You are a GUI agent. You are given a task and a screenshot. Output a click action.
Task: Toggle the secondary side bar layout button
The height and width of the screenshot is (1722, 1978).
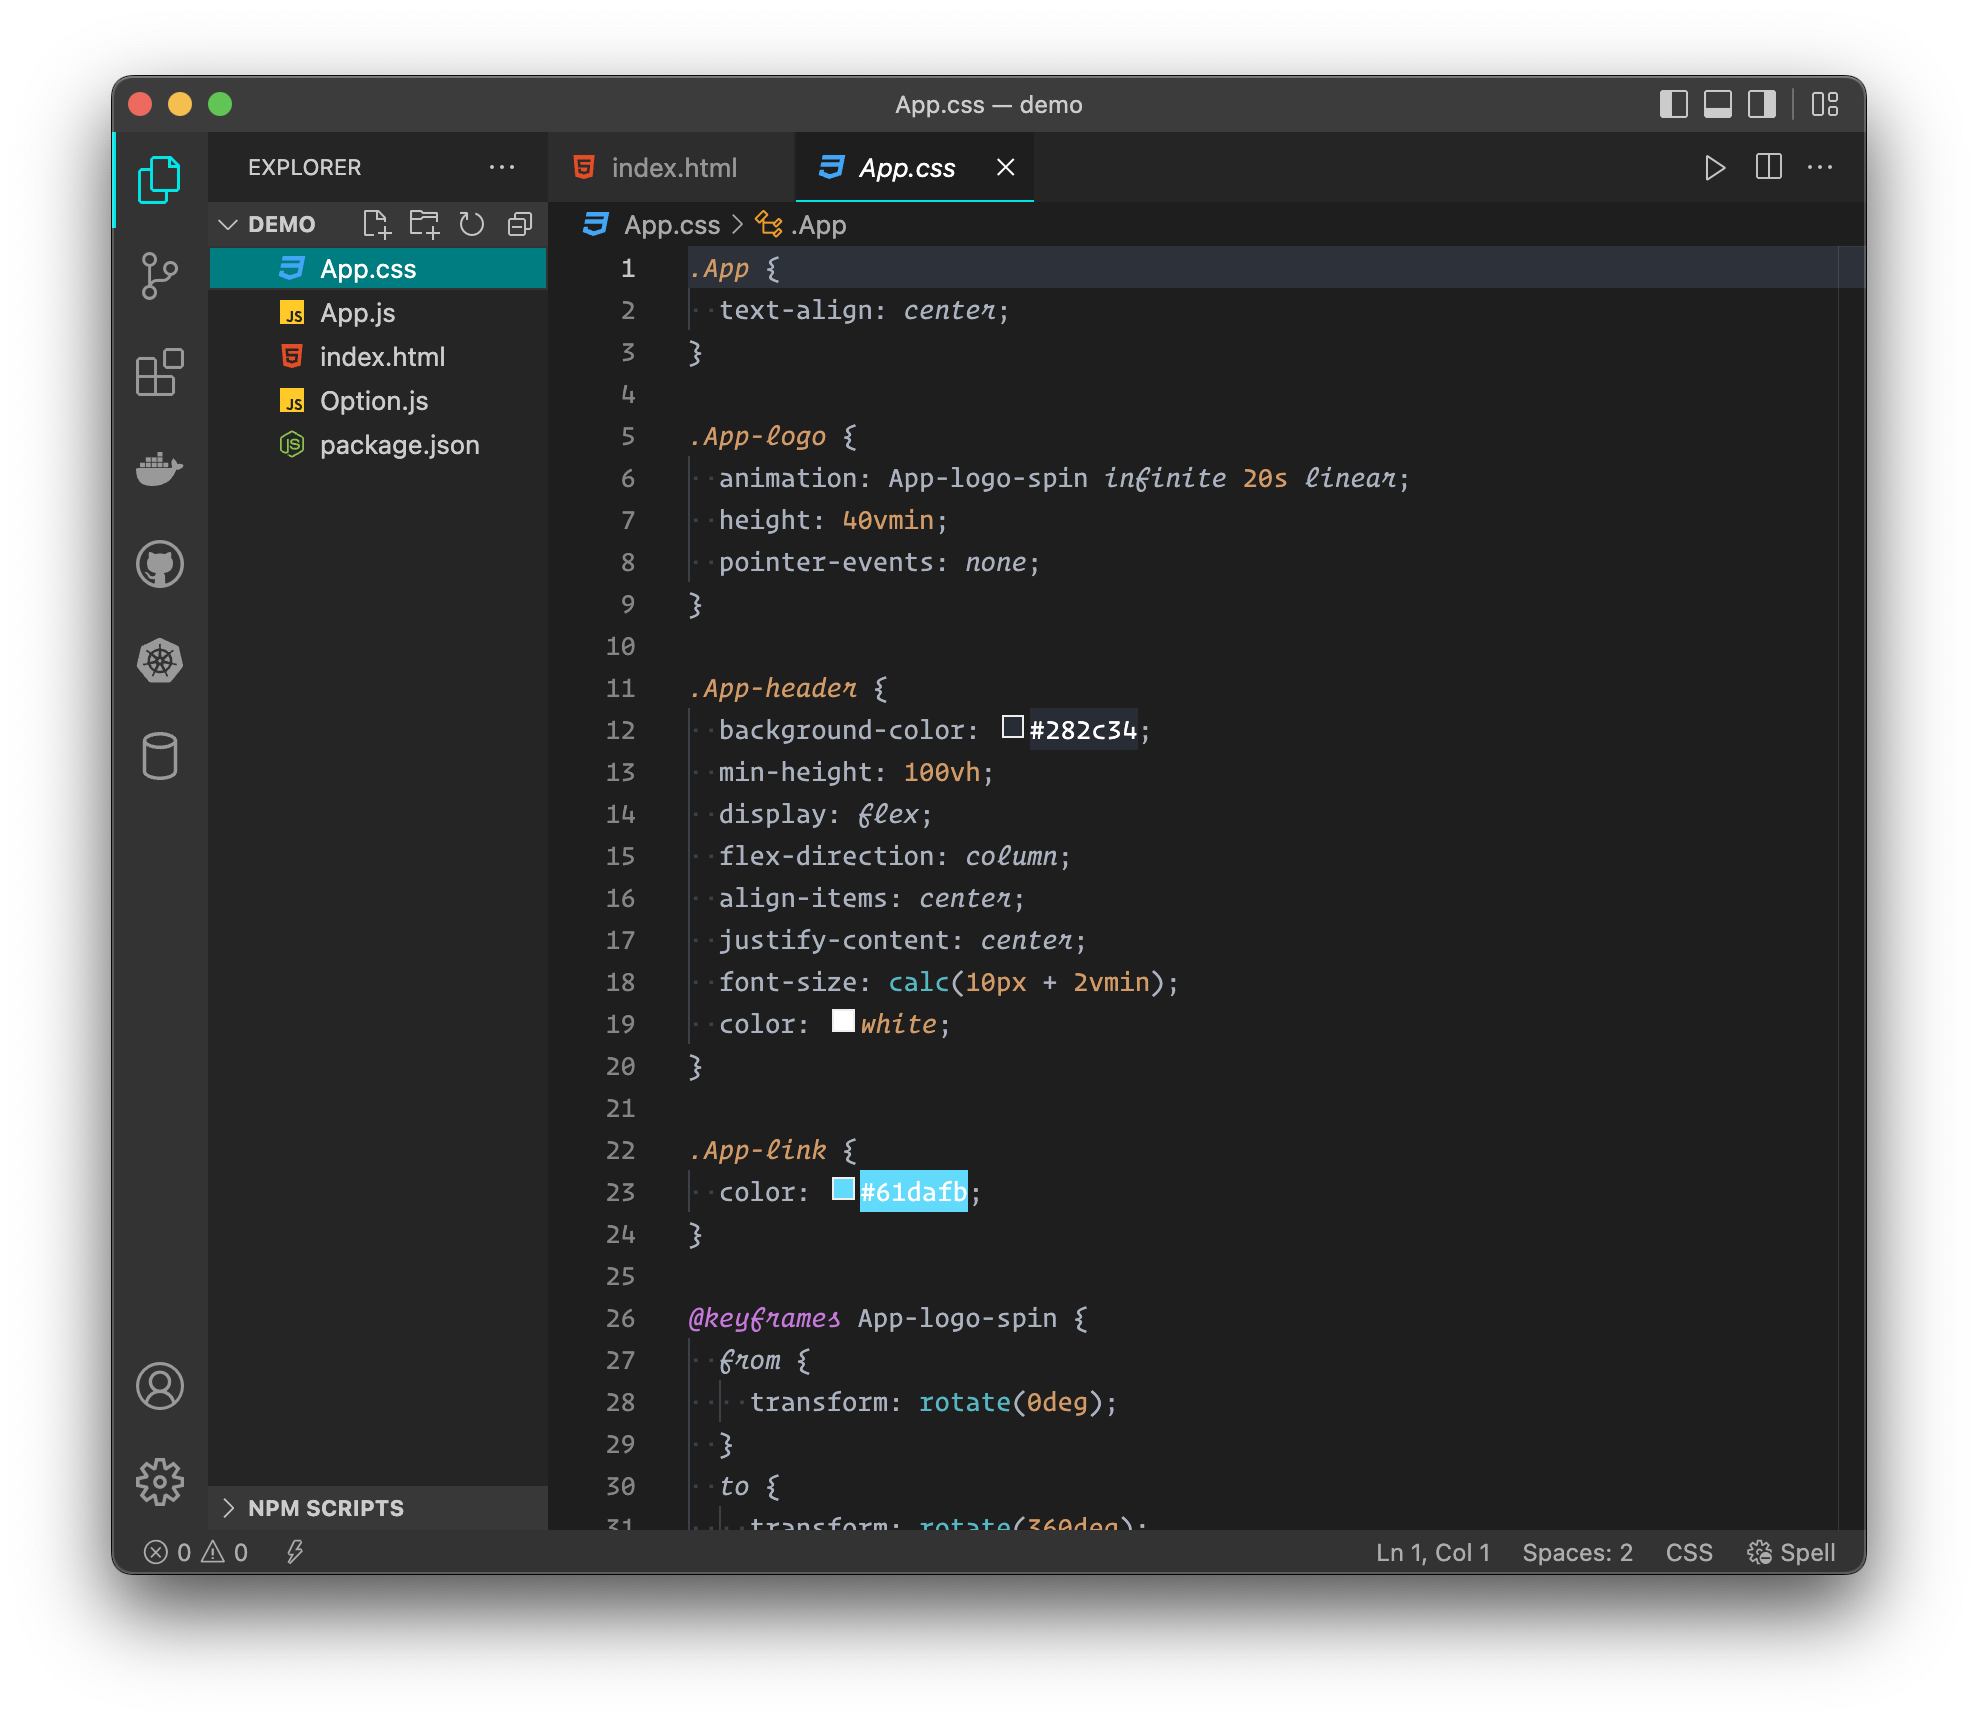point(1761,104)
